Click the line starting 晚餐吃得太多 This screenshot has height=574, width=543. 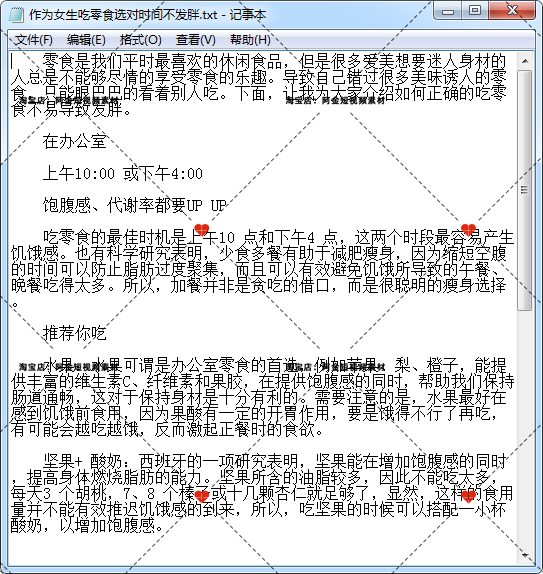pos(259,285)
